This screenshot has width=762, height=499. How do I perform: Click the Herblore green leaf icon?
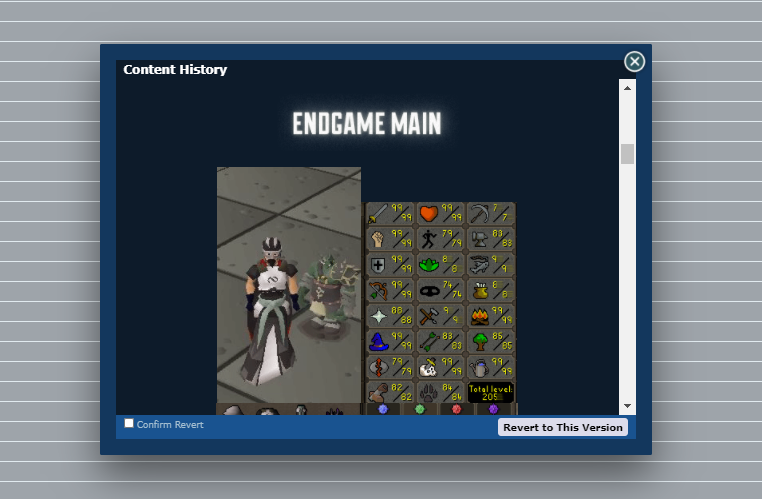click(429, 265)
